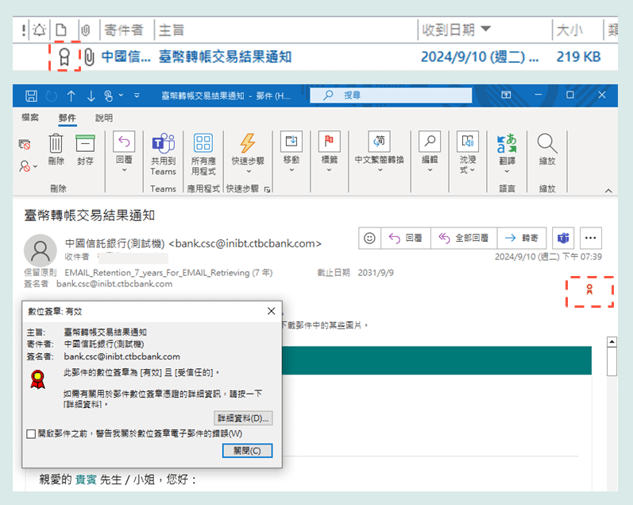
Task: Click the 簽名者 address under retention line
Action: coord(114,284)
